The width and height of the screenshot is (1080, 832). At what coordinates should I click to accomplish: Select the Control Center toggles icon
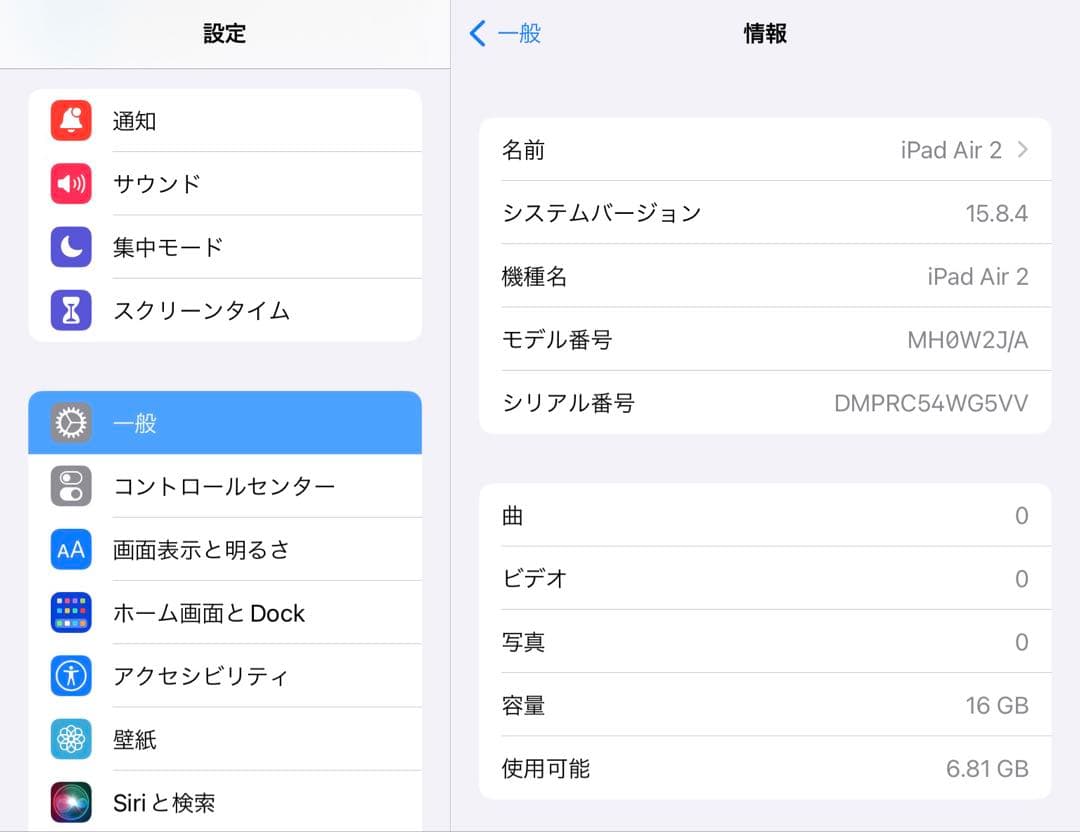click(x=70, y=486)
